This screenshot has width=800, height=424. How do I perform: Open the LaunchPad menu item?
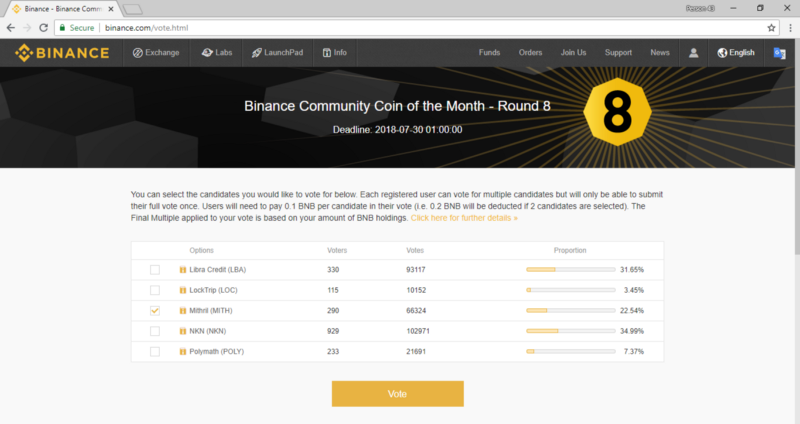click(x=277, y=53)
